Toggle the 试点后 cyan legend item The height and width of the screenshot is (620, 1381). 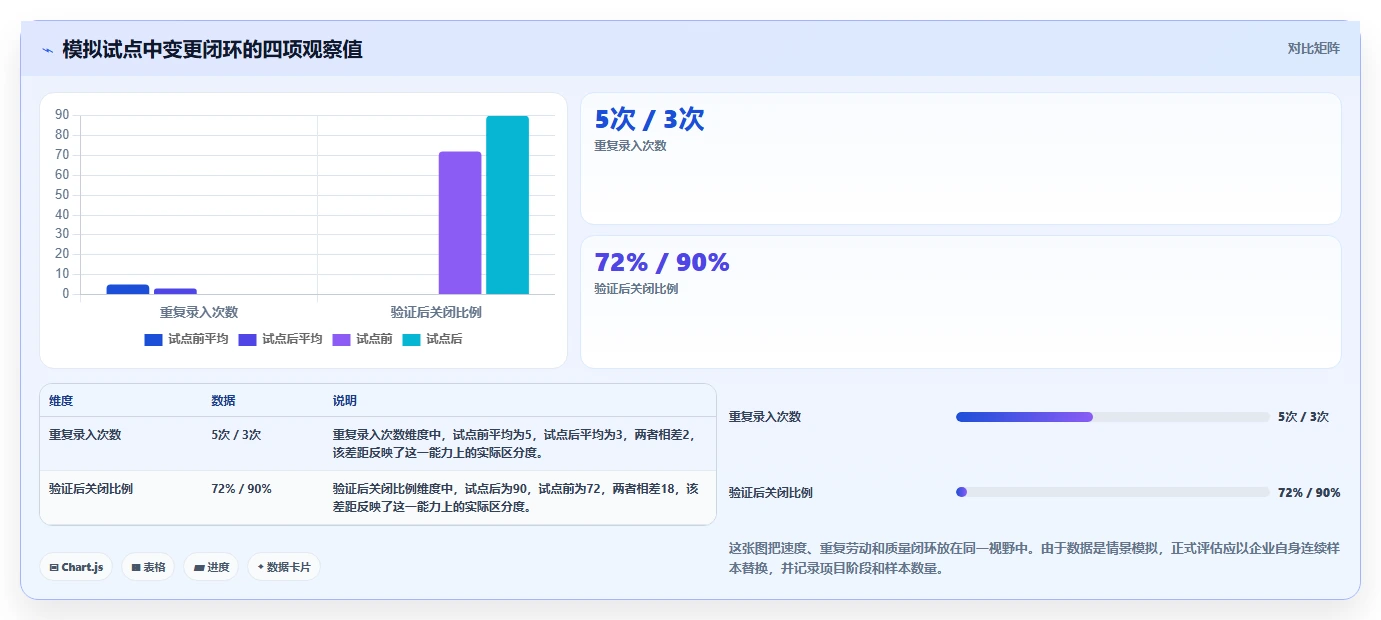pyautogui.click(x=432, y=339)
